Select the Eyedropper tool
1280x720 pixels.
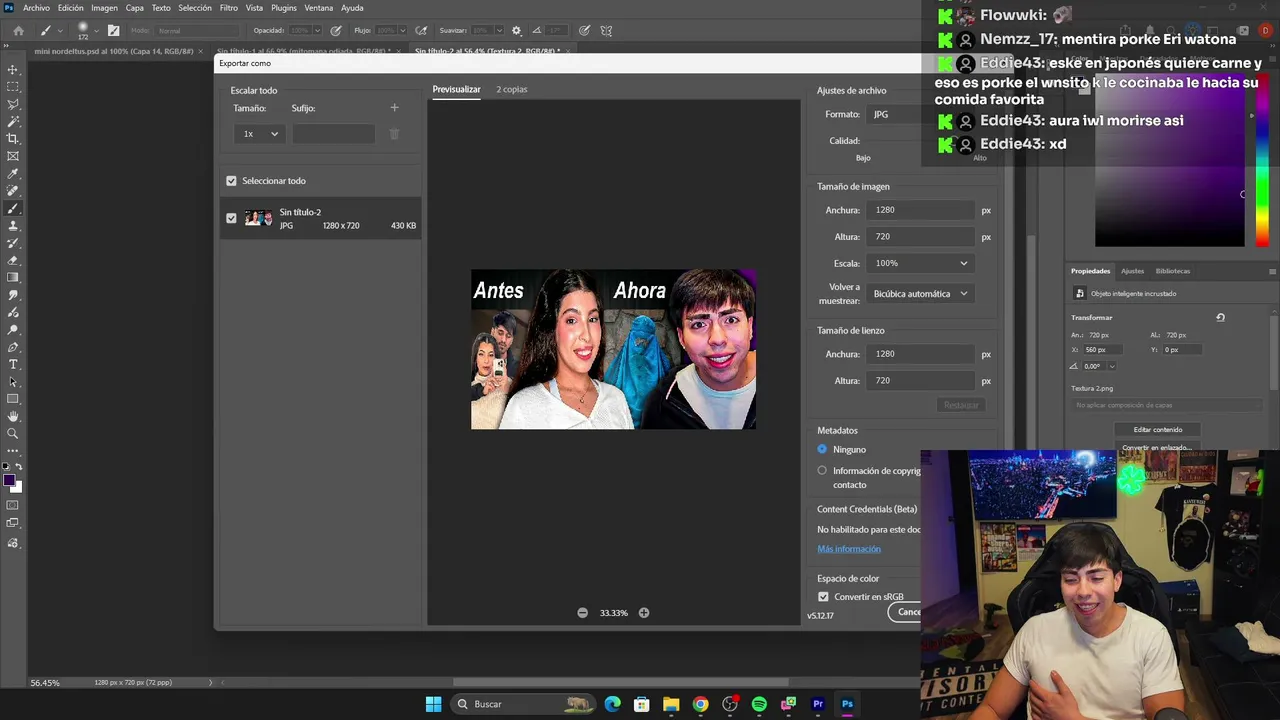point(13,174)
